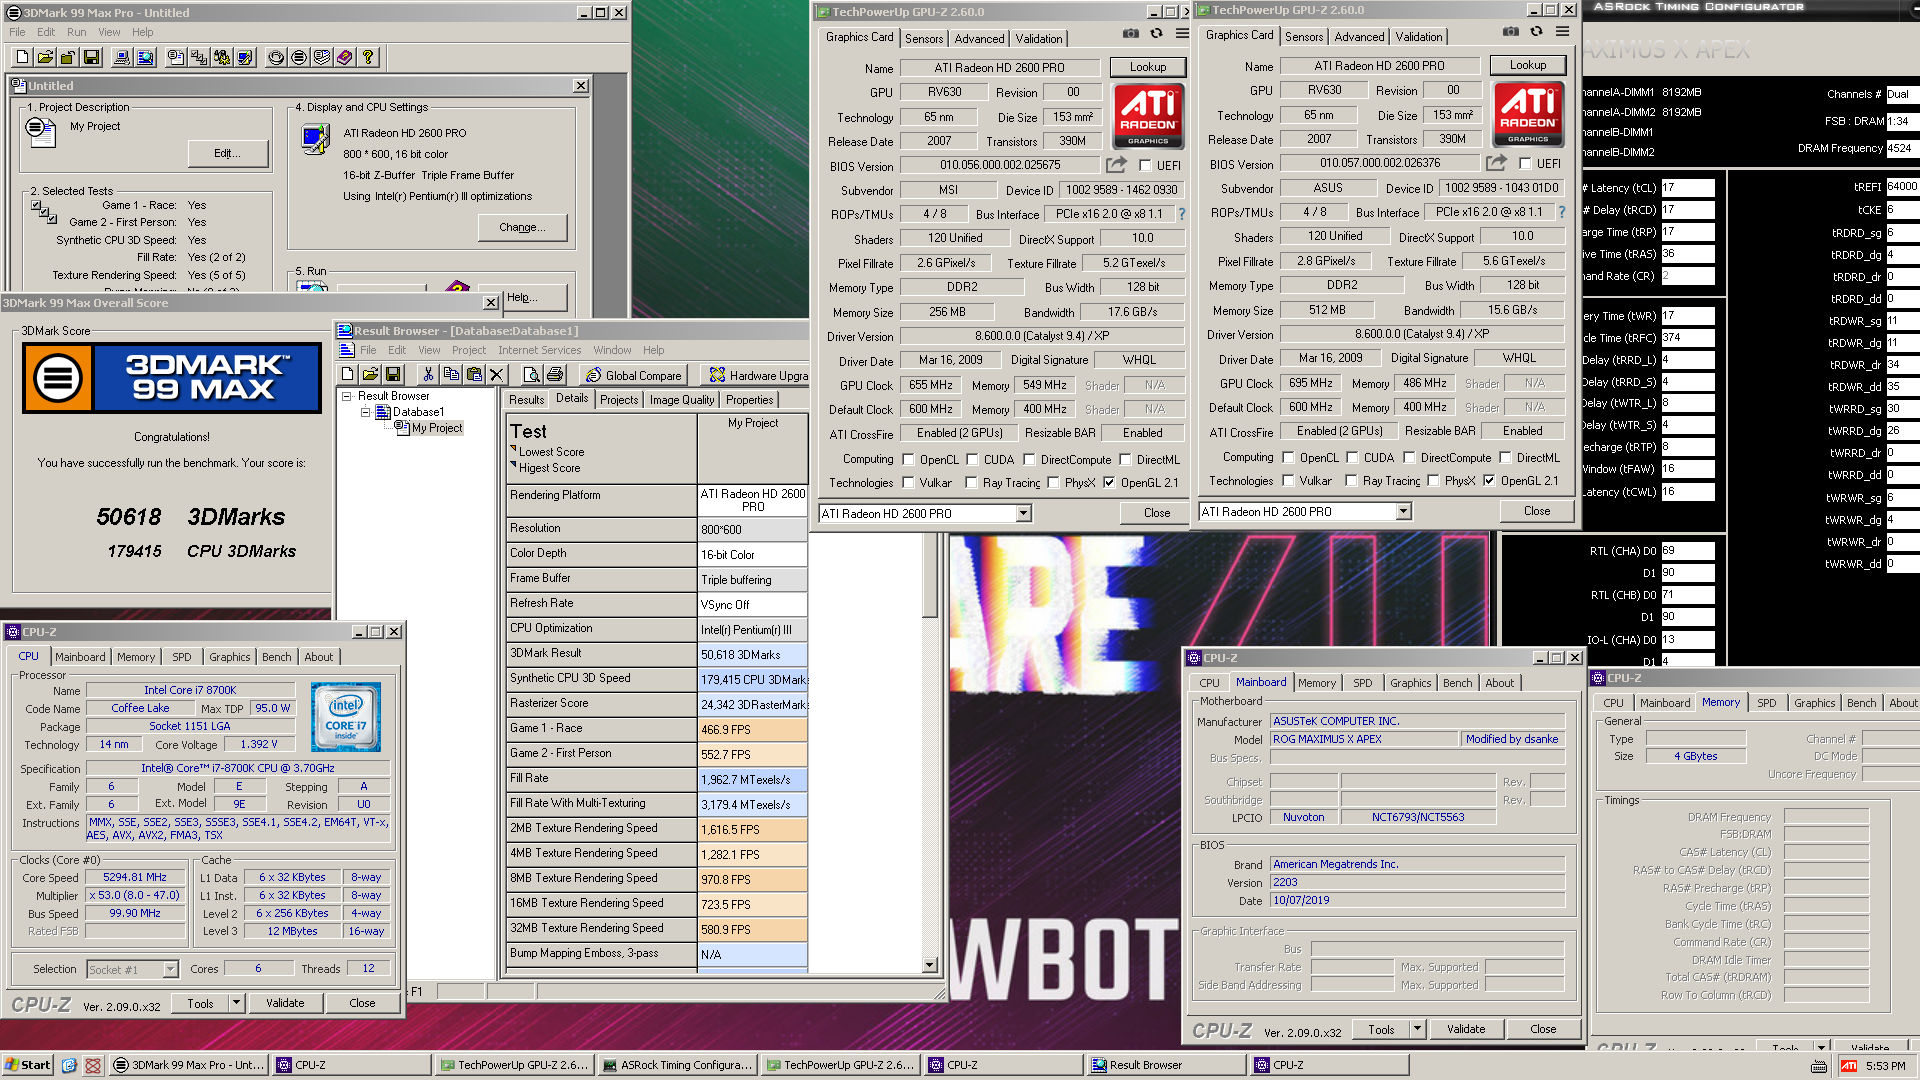Click scrollbar down arrow in Result Browser details
Viewport: 1920px width, 1080px height.
coord(930,965)
